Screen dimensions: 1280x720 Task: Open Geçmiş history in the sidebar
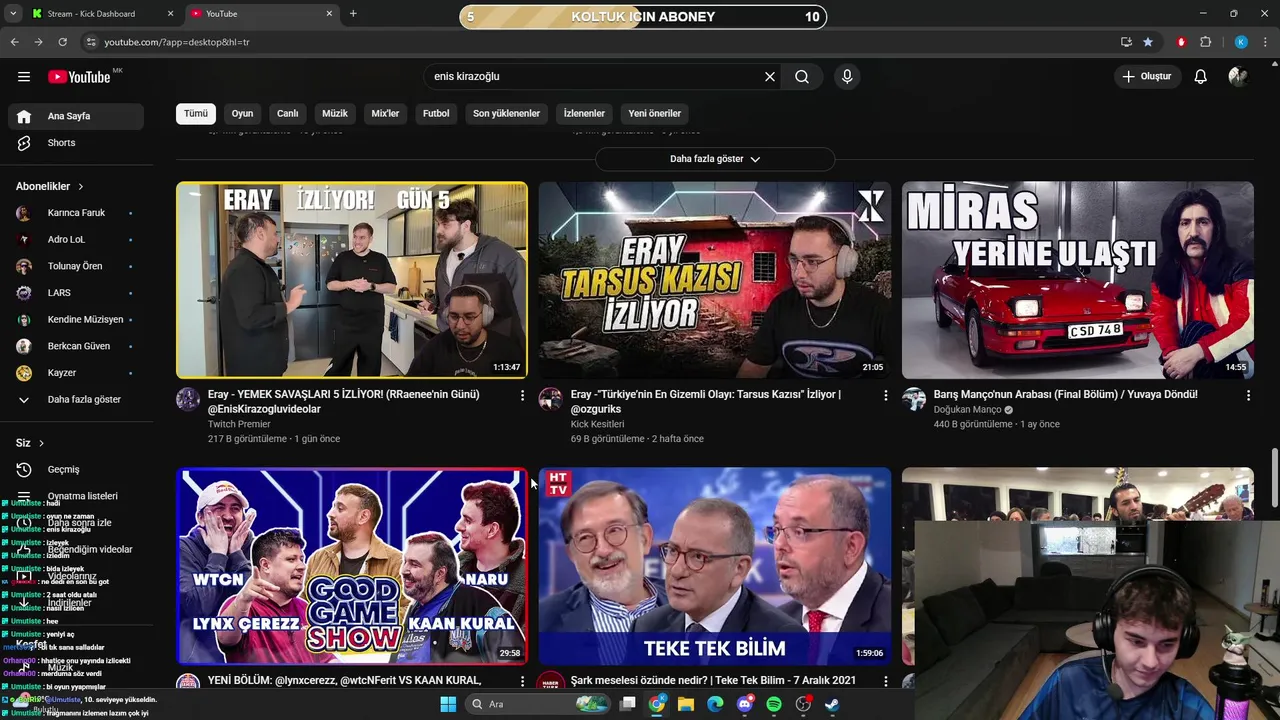(76, 470)
